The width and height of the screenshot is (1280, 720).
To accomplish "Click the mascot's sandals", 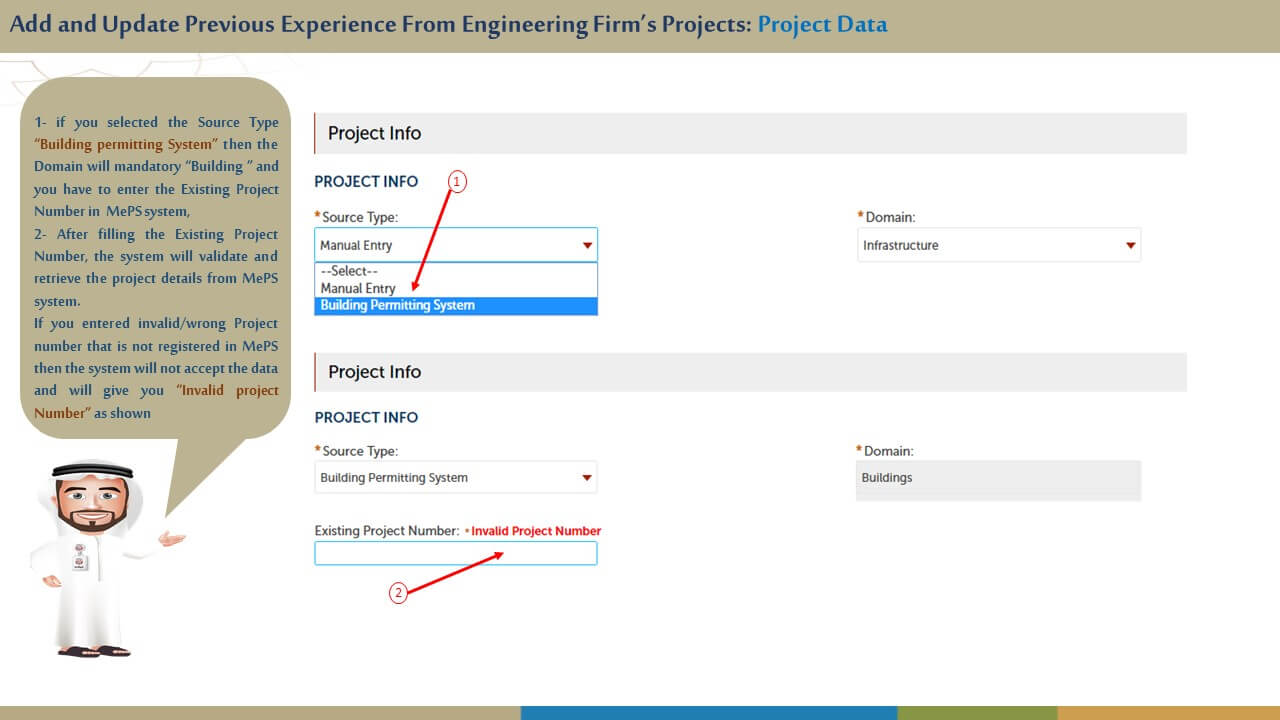I will click(93, 652).
